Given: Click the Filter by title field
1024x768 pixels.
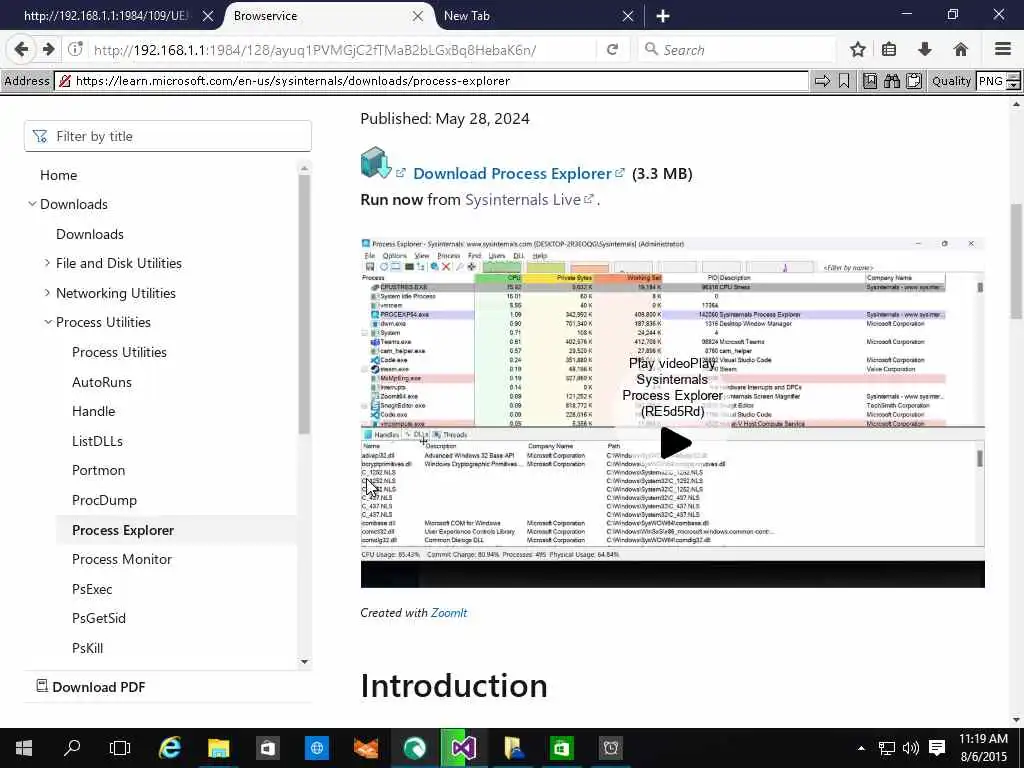Looking at the screenshot, I should pyautogui.click(x=168, y=136).
